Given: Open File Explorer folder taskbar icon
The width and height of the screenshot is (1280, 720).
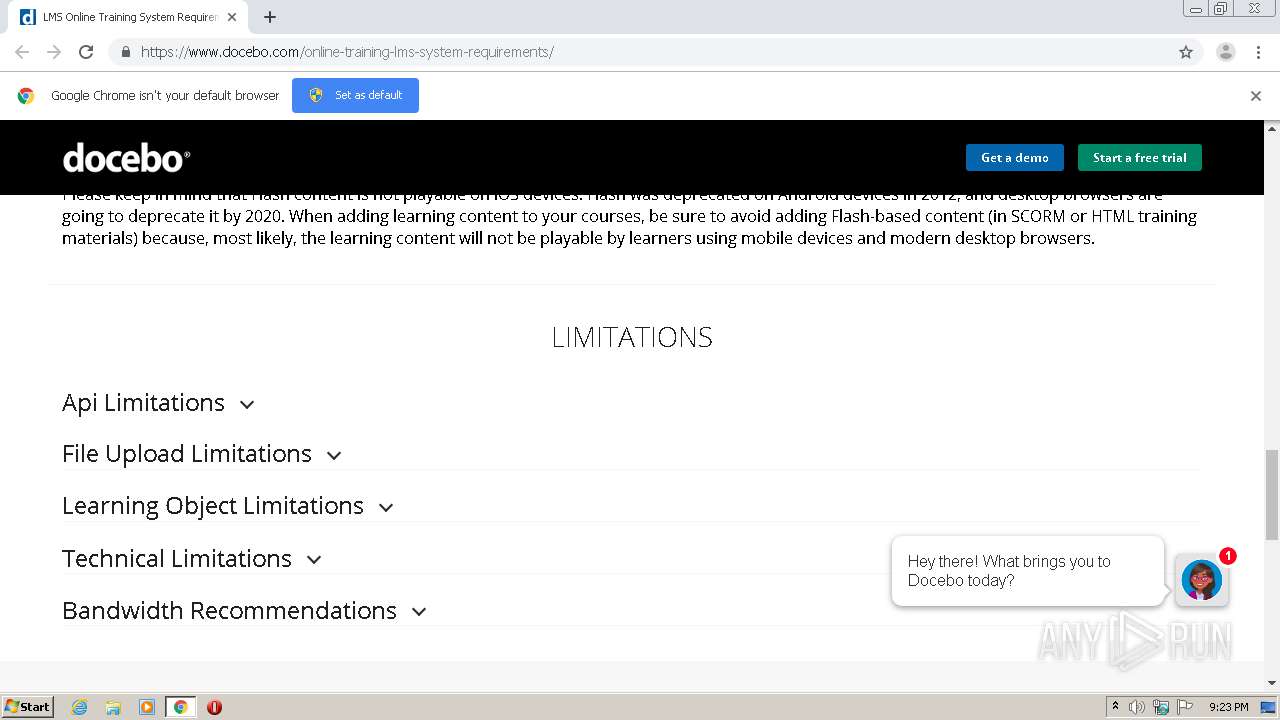Looking at the screenshot, I should point(113,707).
